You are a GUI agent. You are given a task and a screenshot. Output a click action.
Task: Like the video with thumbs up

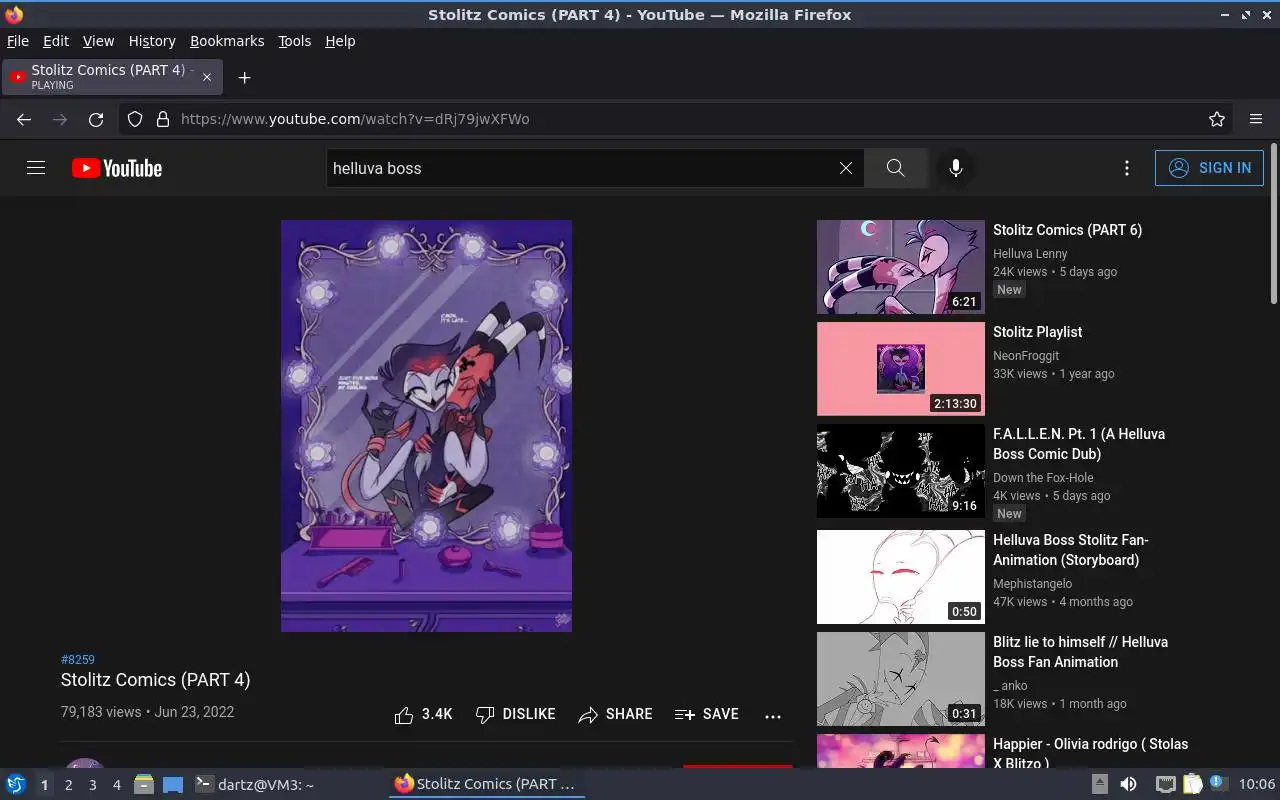[x=423, y=714]
